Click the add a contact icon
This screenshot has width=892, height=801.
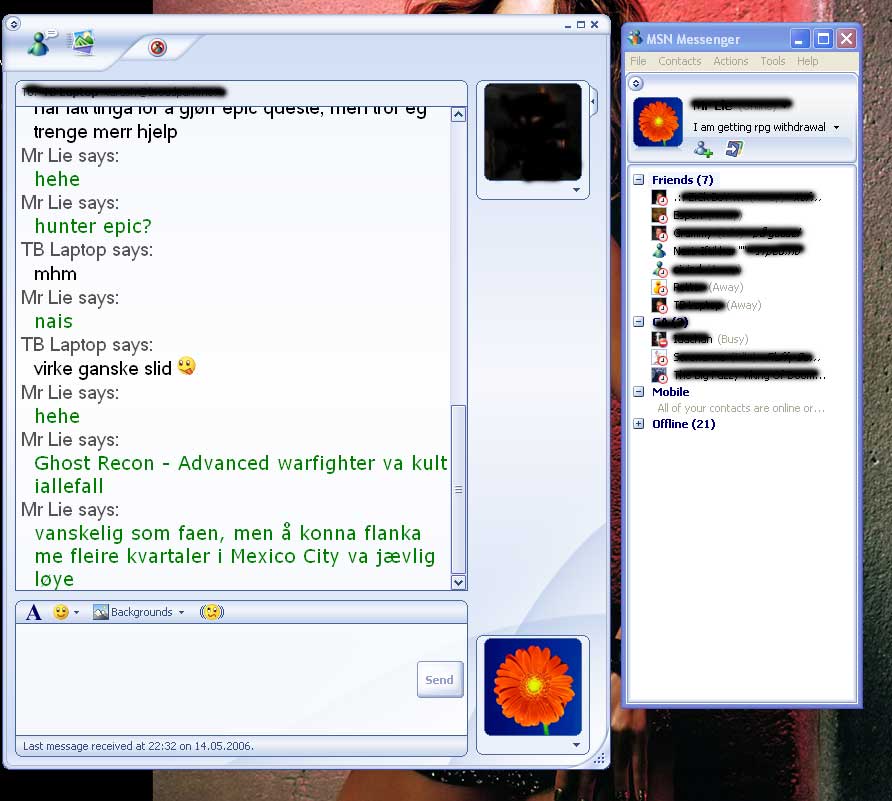click(703, 149)
